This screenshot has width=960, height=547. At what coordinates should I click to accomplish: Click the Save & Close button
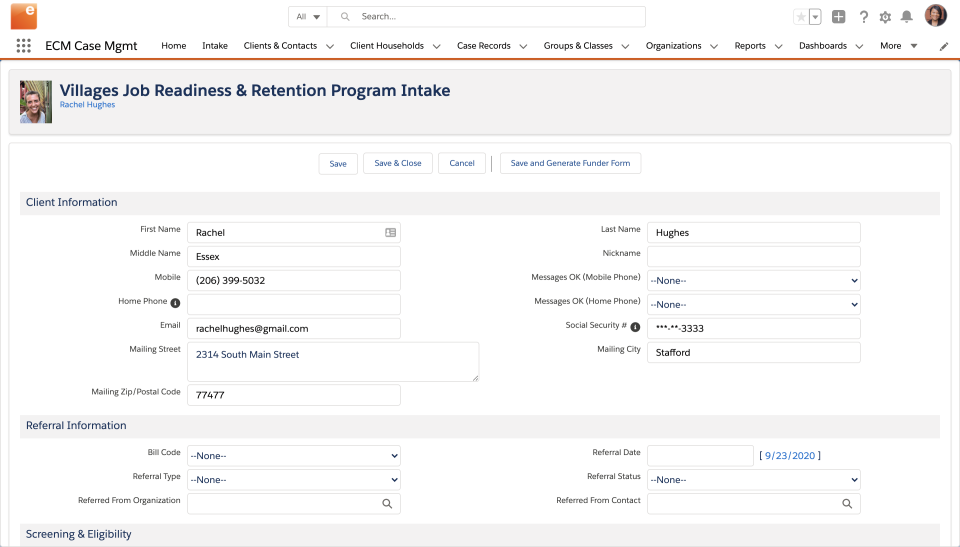pyautogui.click(x=398, y=163)
